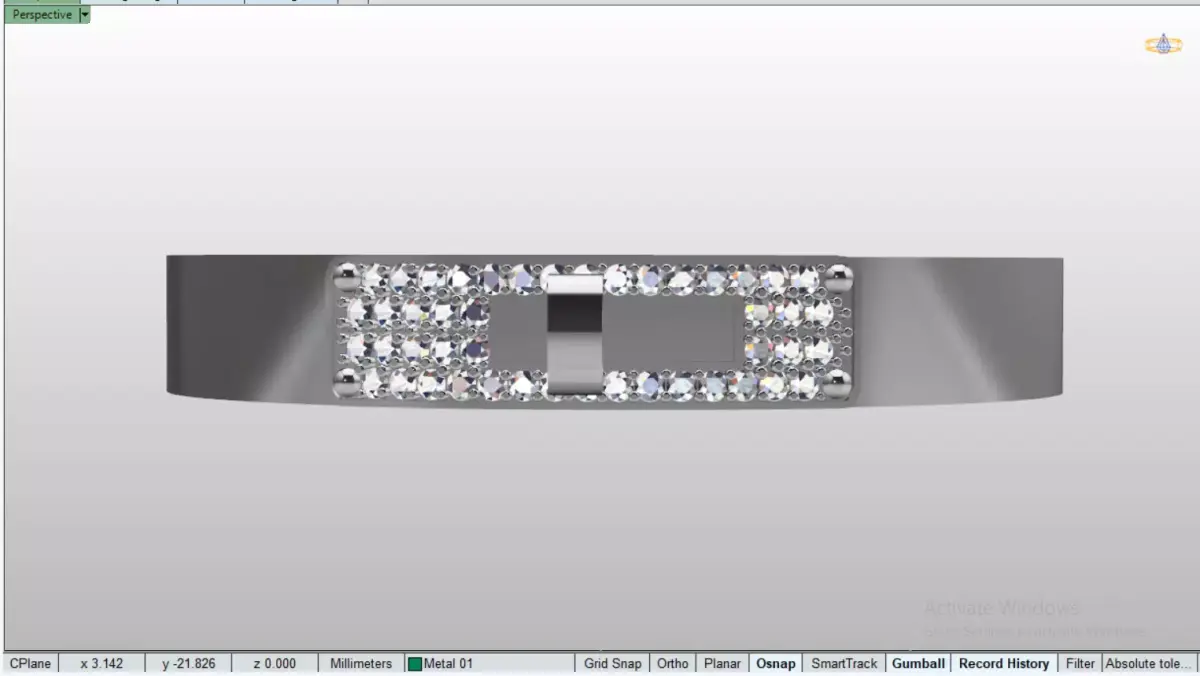Disable Gumball
This screenshot has height=676, width=1200.
[x=918, y=663]
